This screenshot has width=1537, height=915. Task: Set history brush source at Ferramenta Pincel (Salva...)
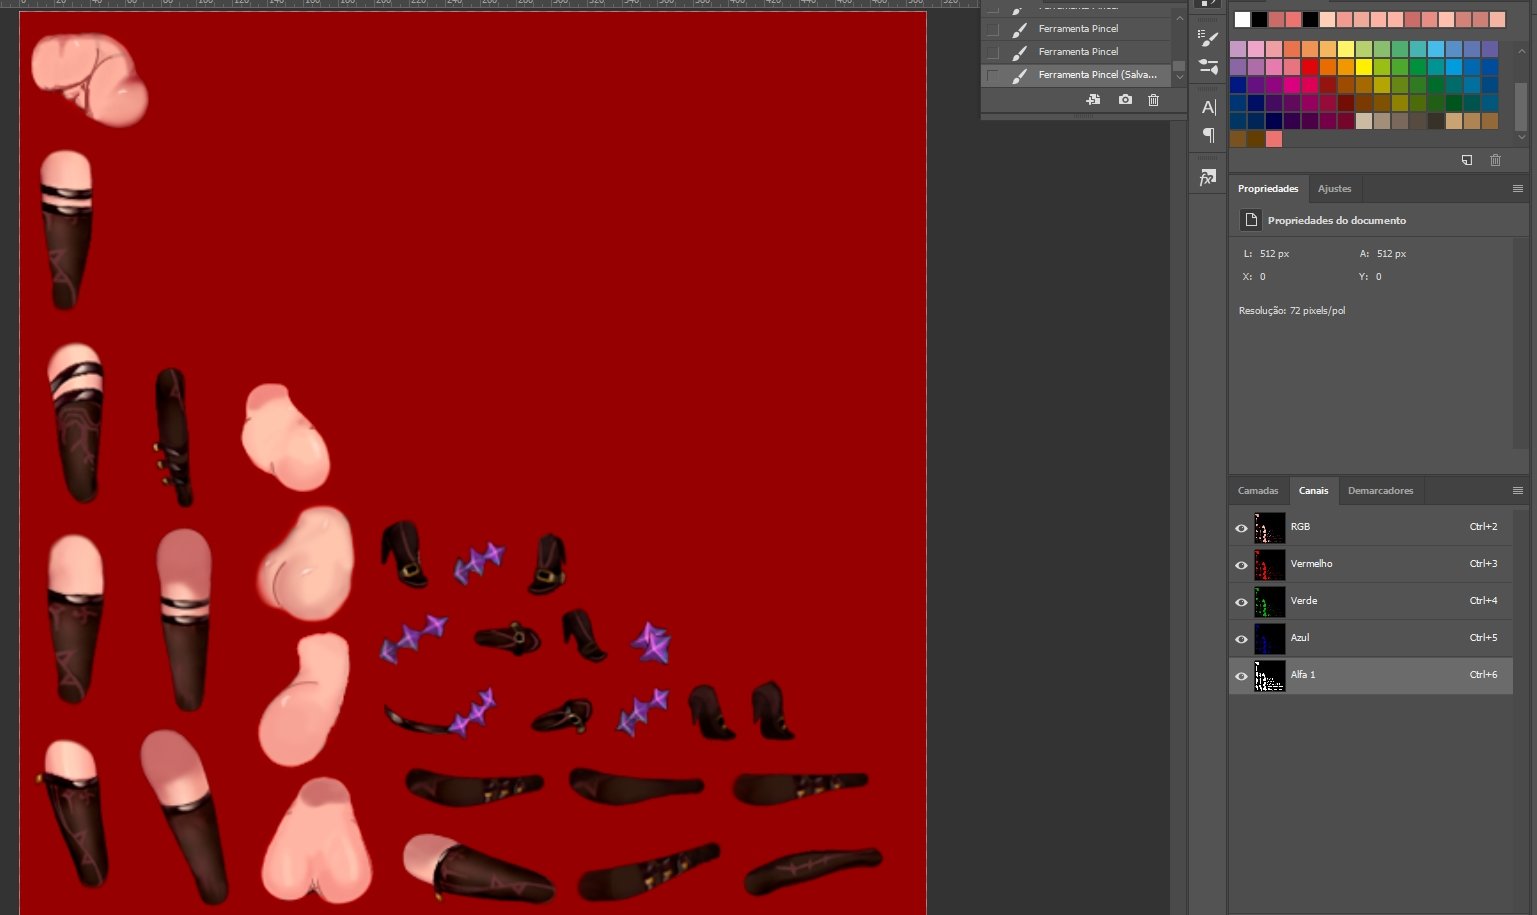pos(992,75)
